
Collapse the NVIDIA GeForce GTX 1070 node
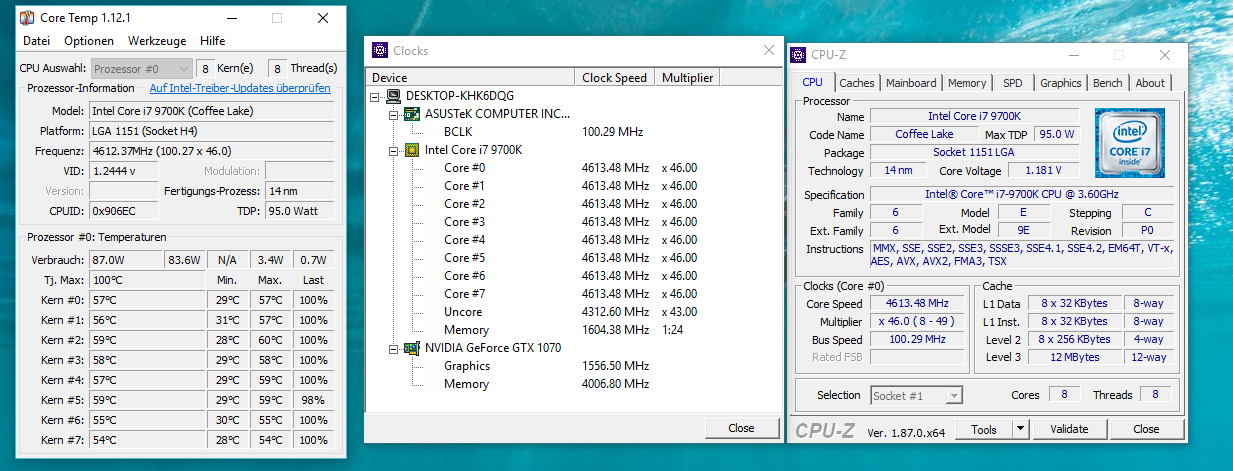[394, 348]
